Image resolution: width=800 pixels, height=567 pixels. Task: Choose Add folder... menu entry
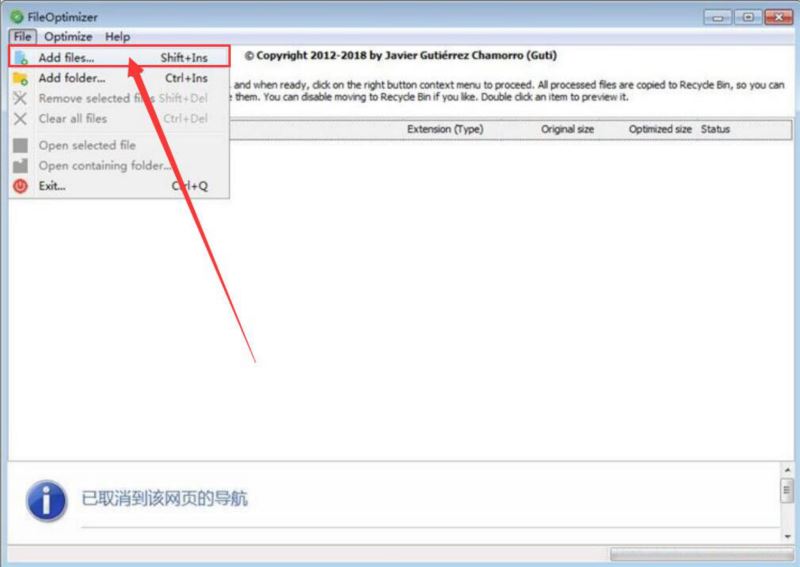[x=119, y=78]
